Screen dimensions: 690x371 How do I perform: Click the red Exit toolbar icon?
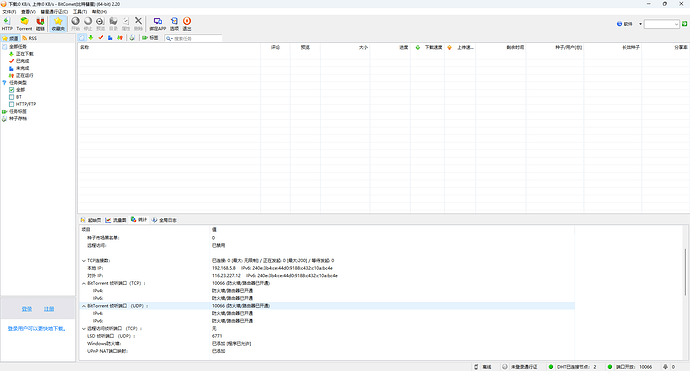coord(187,23)
